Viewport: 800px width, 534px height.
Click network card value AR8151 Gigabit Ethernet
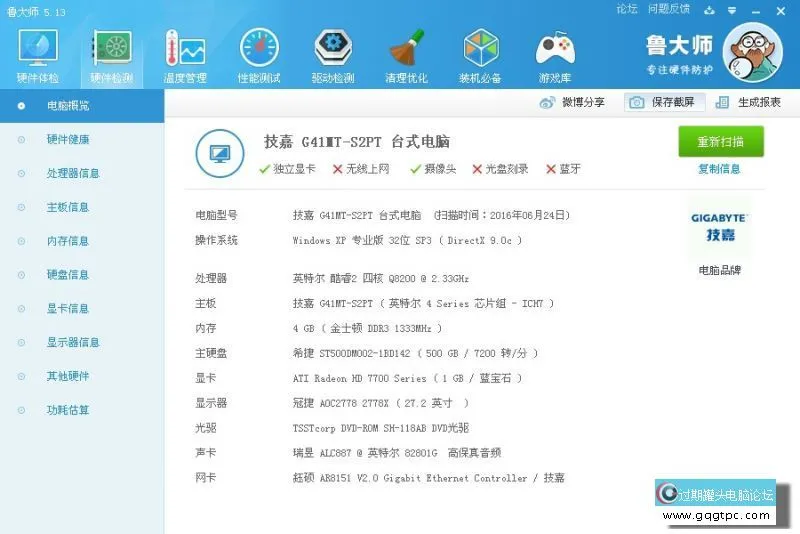[429, 478]
